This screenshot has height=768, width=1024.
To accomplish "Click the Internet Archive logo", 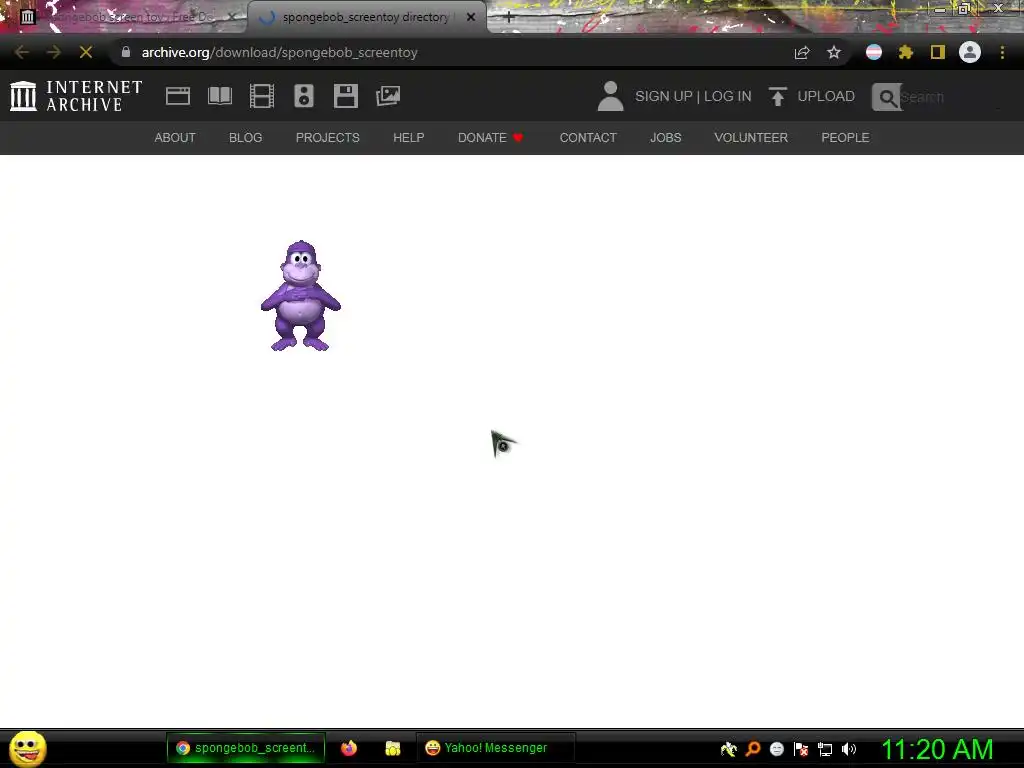I will click(x=76, y=96).
